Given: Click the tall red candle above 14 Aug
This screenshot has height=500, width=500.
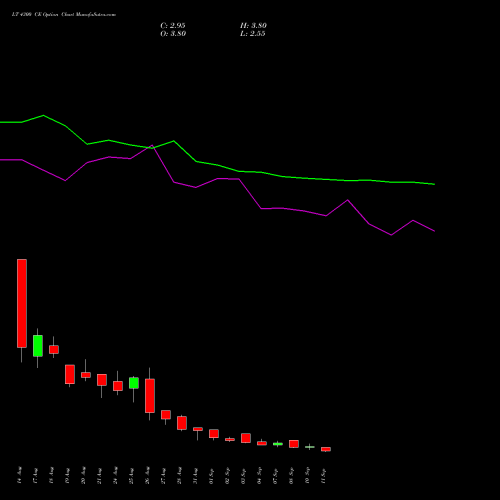Looking at the screenshot, I should tap(22, 303).
